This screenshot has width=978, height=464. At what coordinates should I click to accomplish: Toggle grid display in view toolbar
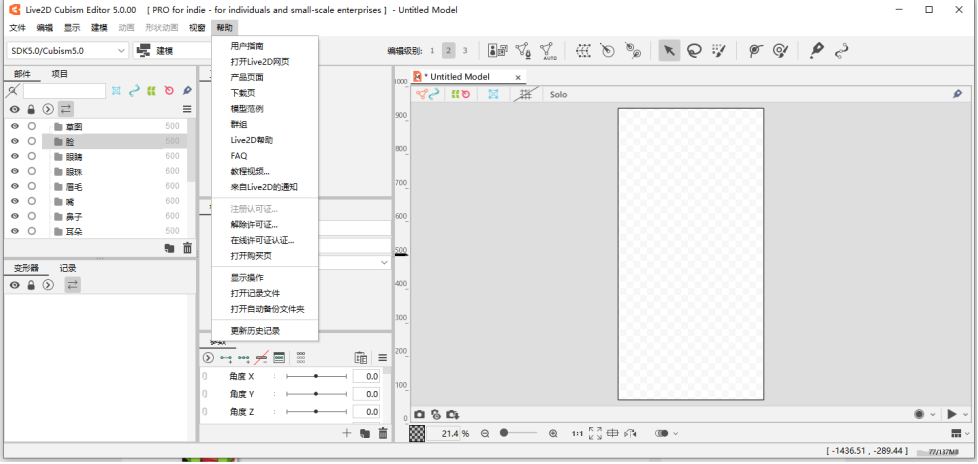point(525,94)
